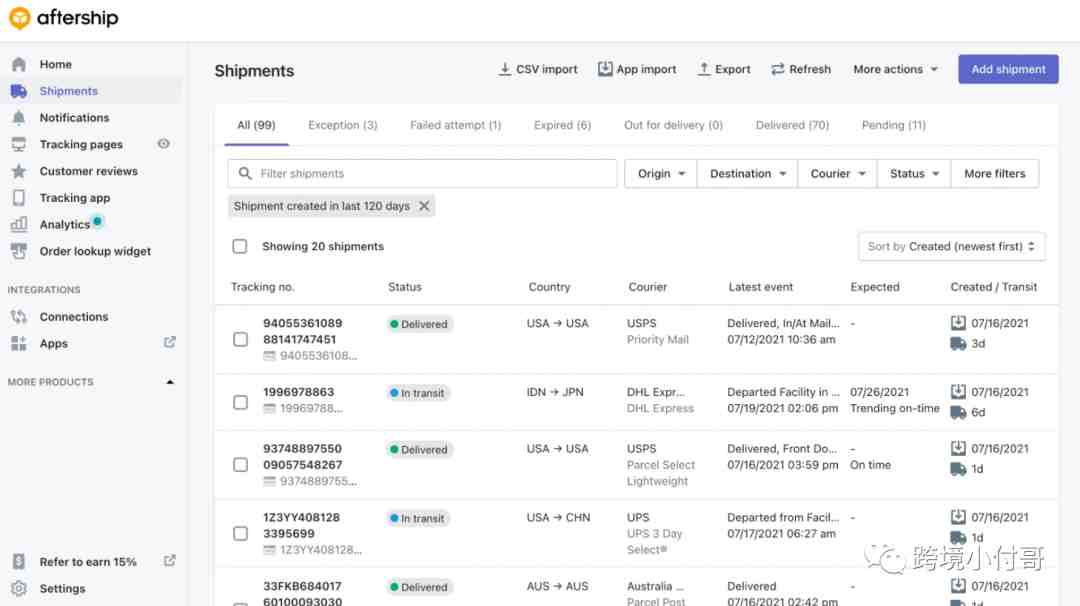
Task: Open Sort by Created dropdown
Action: click(x=951, y=247)
